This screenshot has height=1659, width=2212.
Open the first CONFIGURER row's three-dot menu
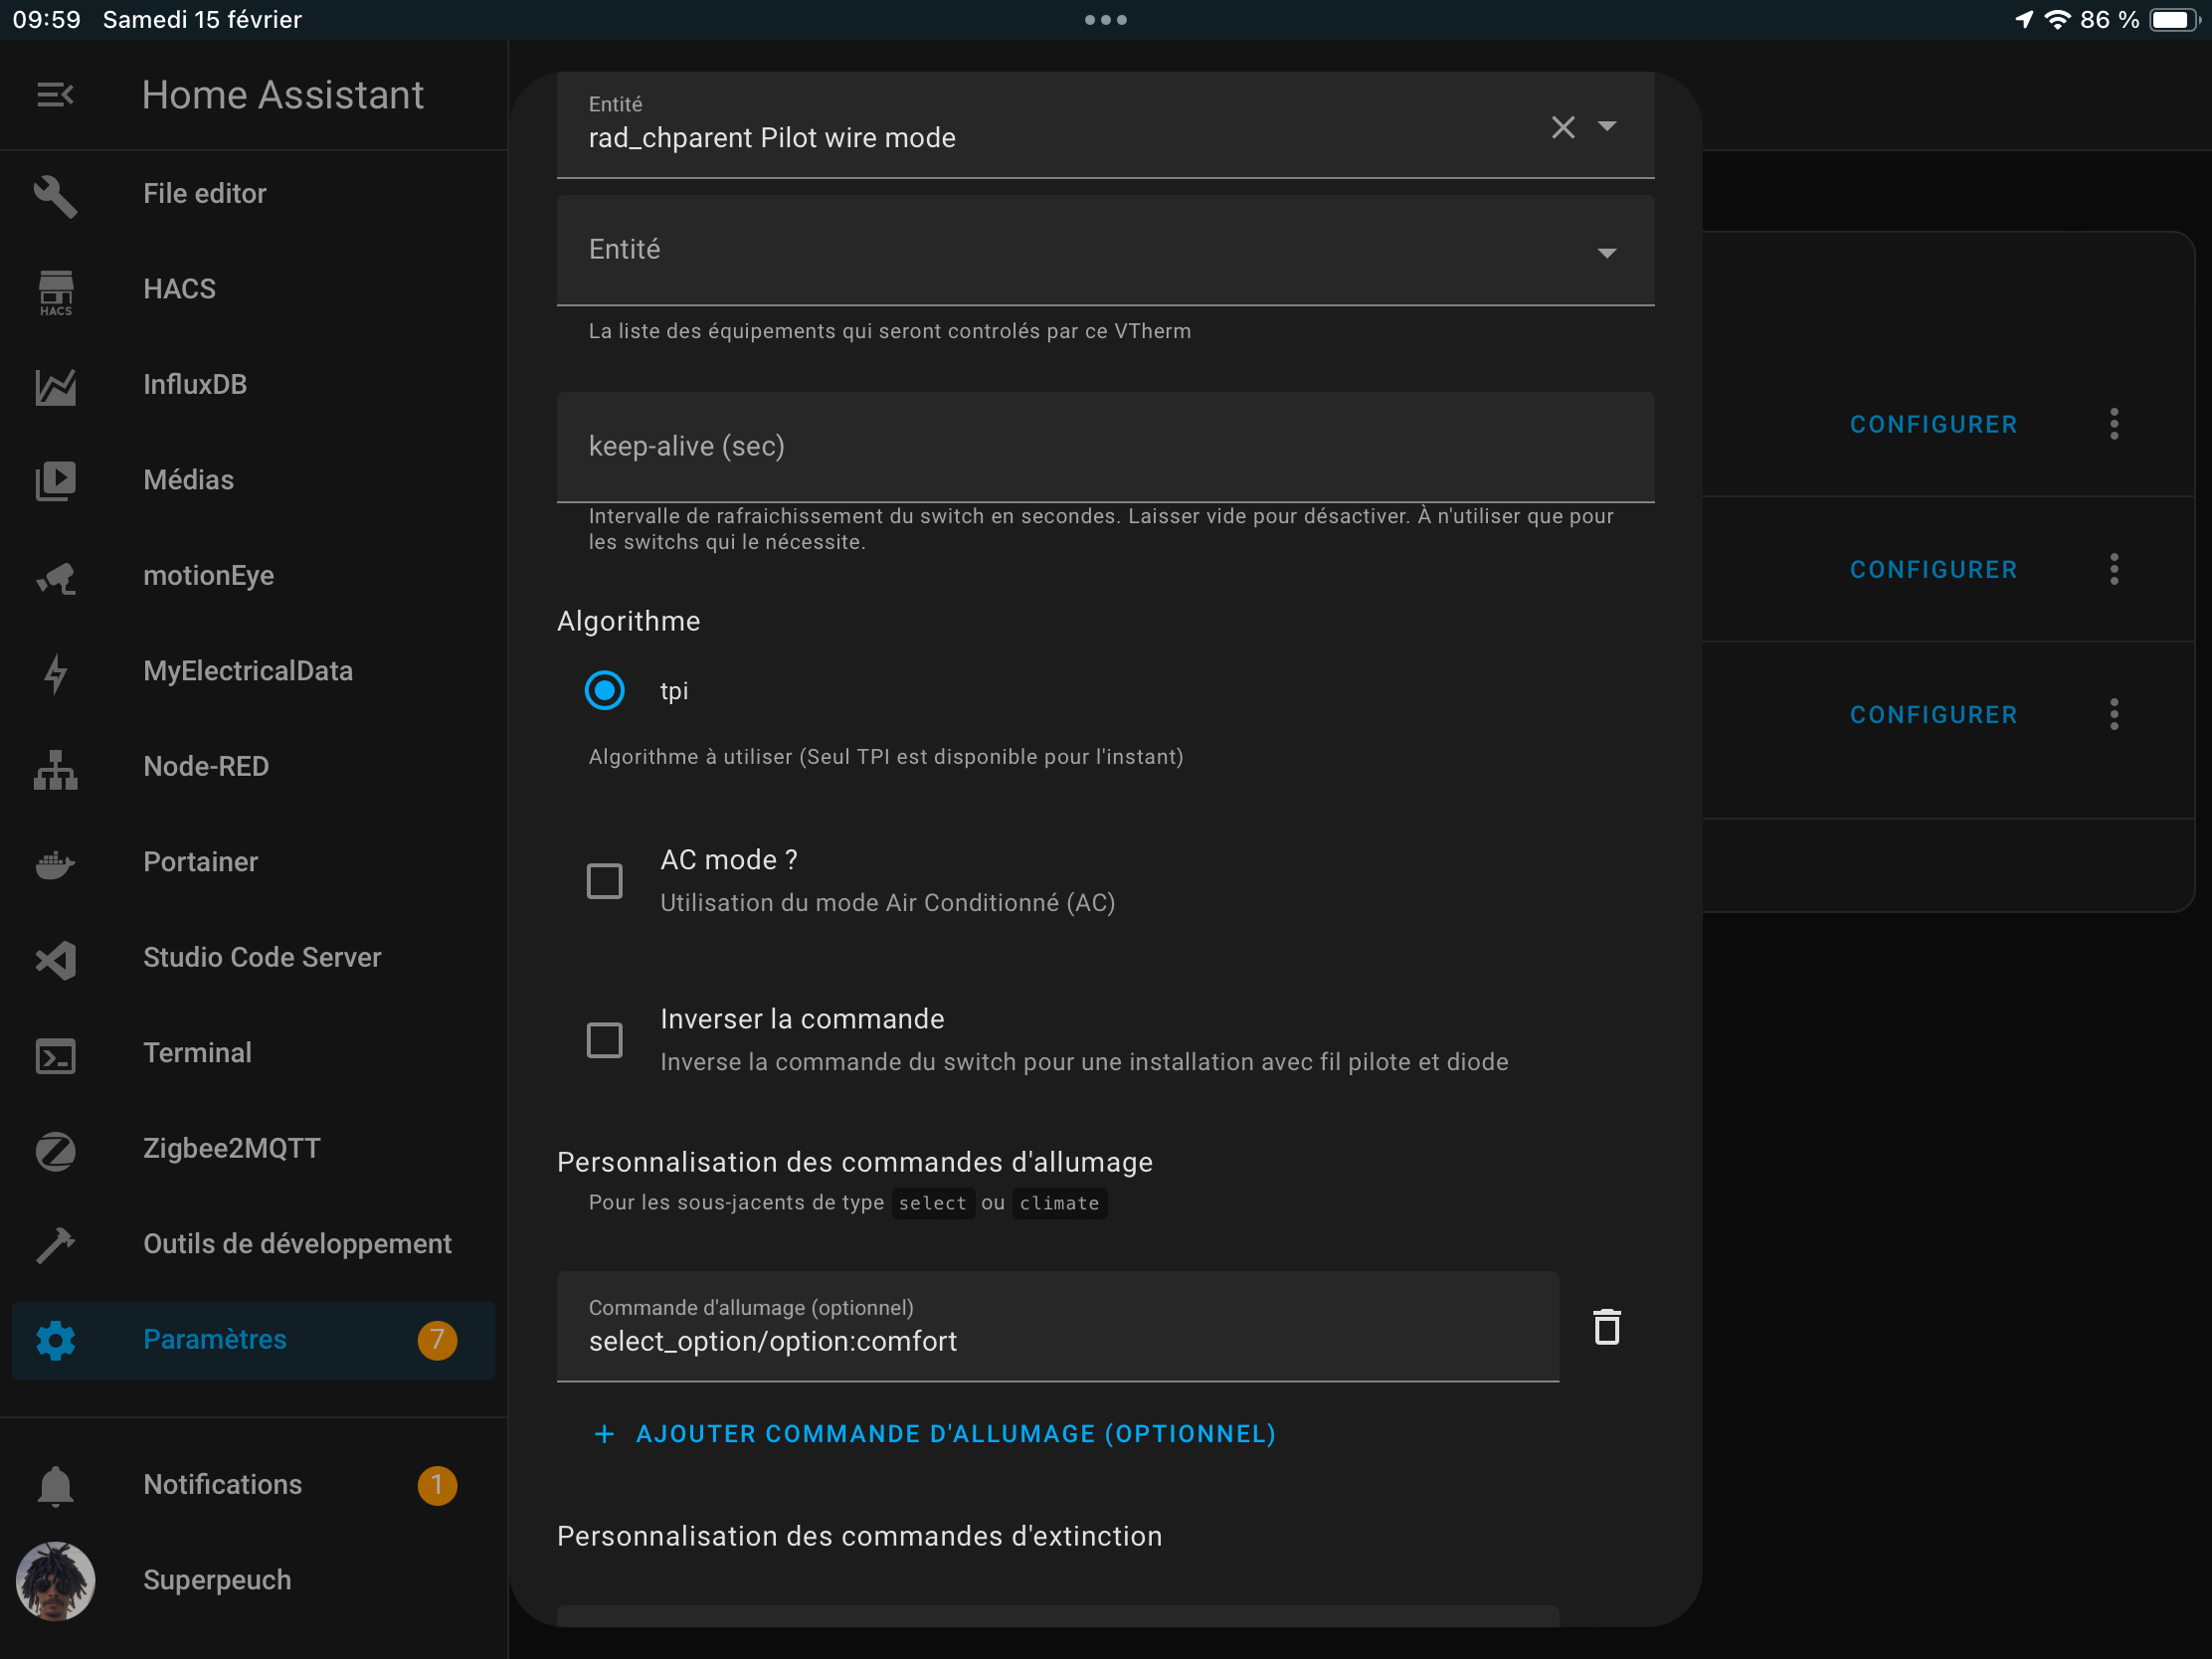2113,424
